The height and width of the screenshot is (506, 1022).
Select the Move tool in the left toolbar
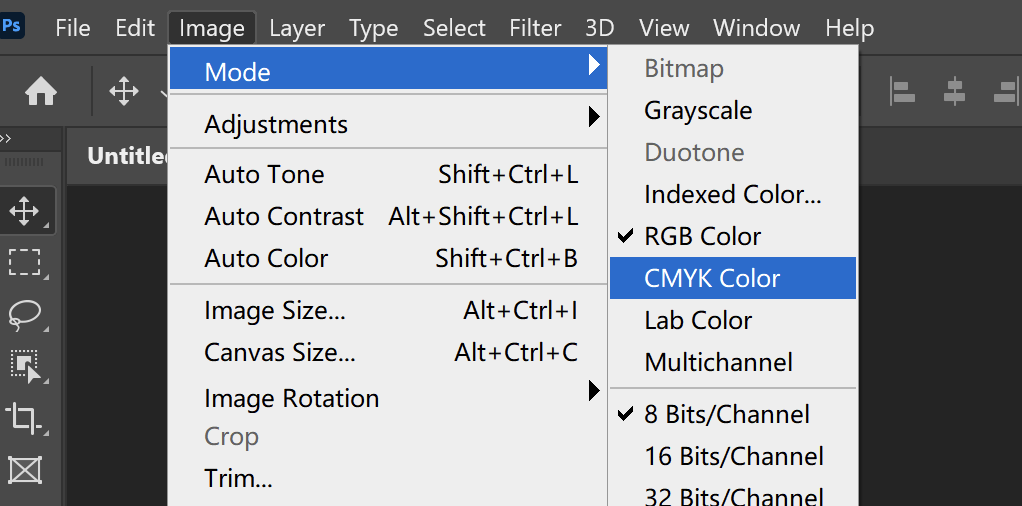coord(24,211)
